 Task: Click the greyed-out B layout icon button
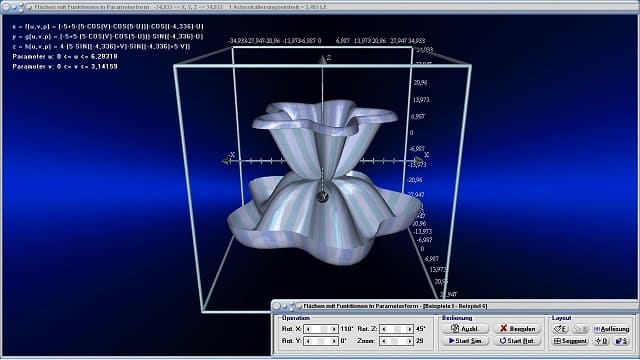[x=580, y=329]
